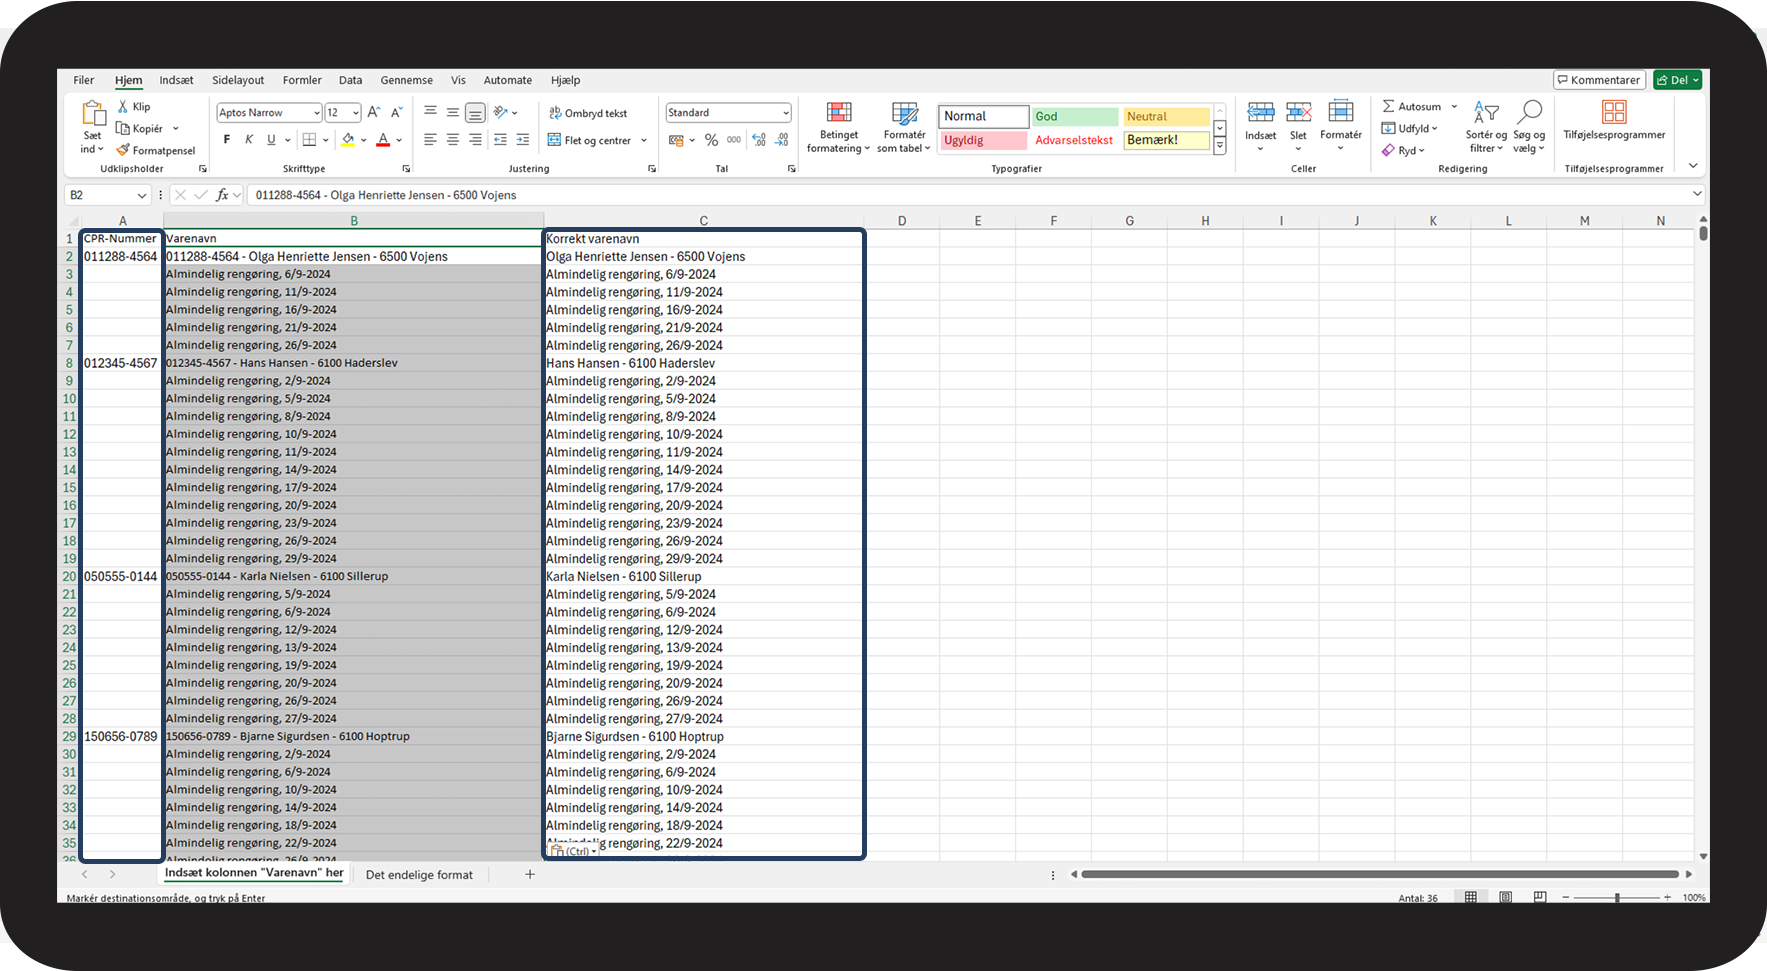Screen dimensions: 1767x971
Task: Open Sortér og filtrer
Action: click(1486, 127)
